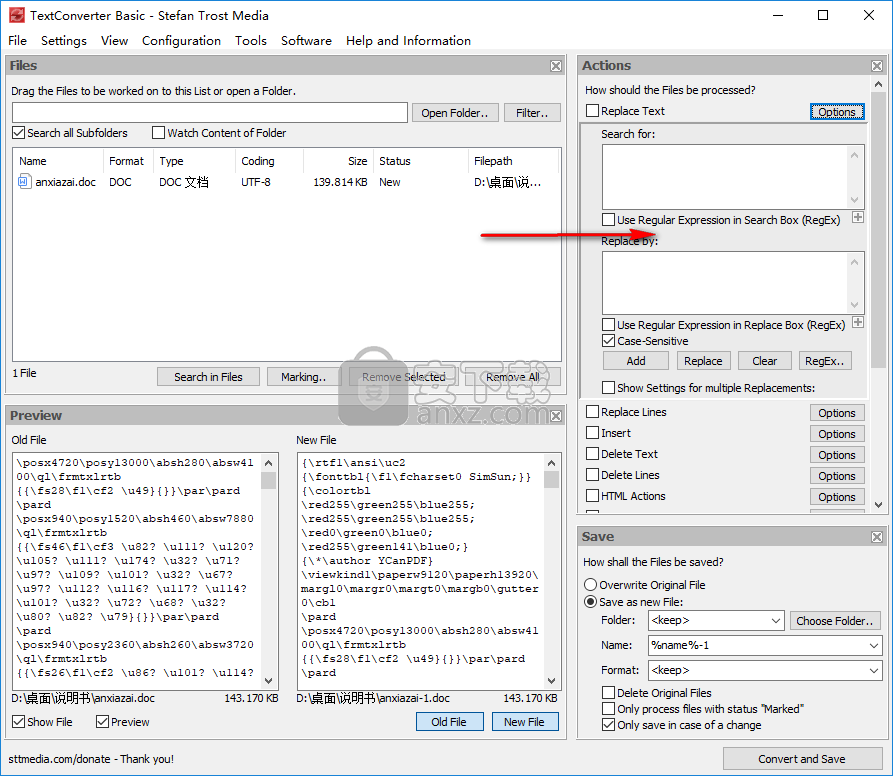893x776 pixels.
Task: Close the Files panel with its X icon
Action: pos(556,66)
